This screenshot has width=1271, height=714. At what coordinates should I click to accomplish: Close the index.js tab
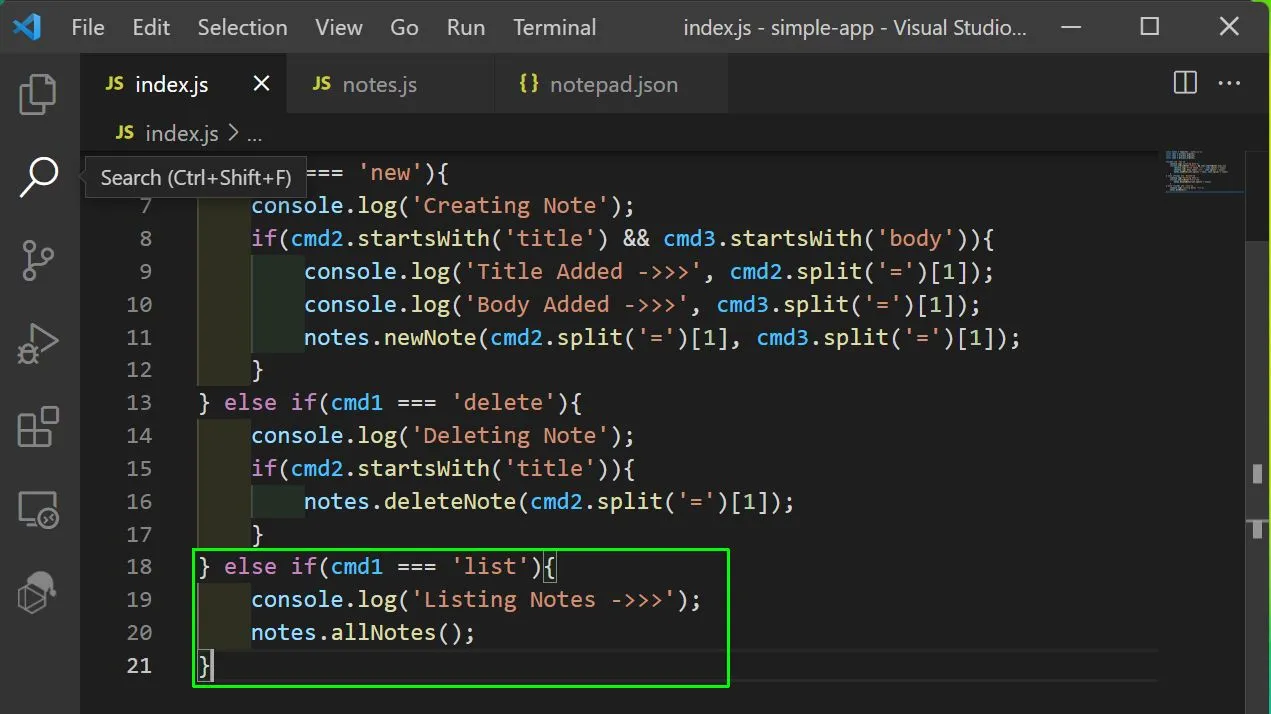(x=261, y=84)
